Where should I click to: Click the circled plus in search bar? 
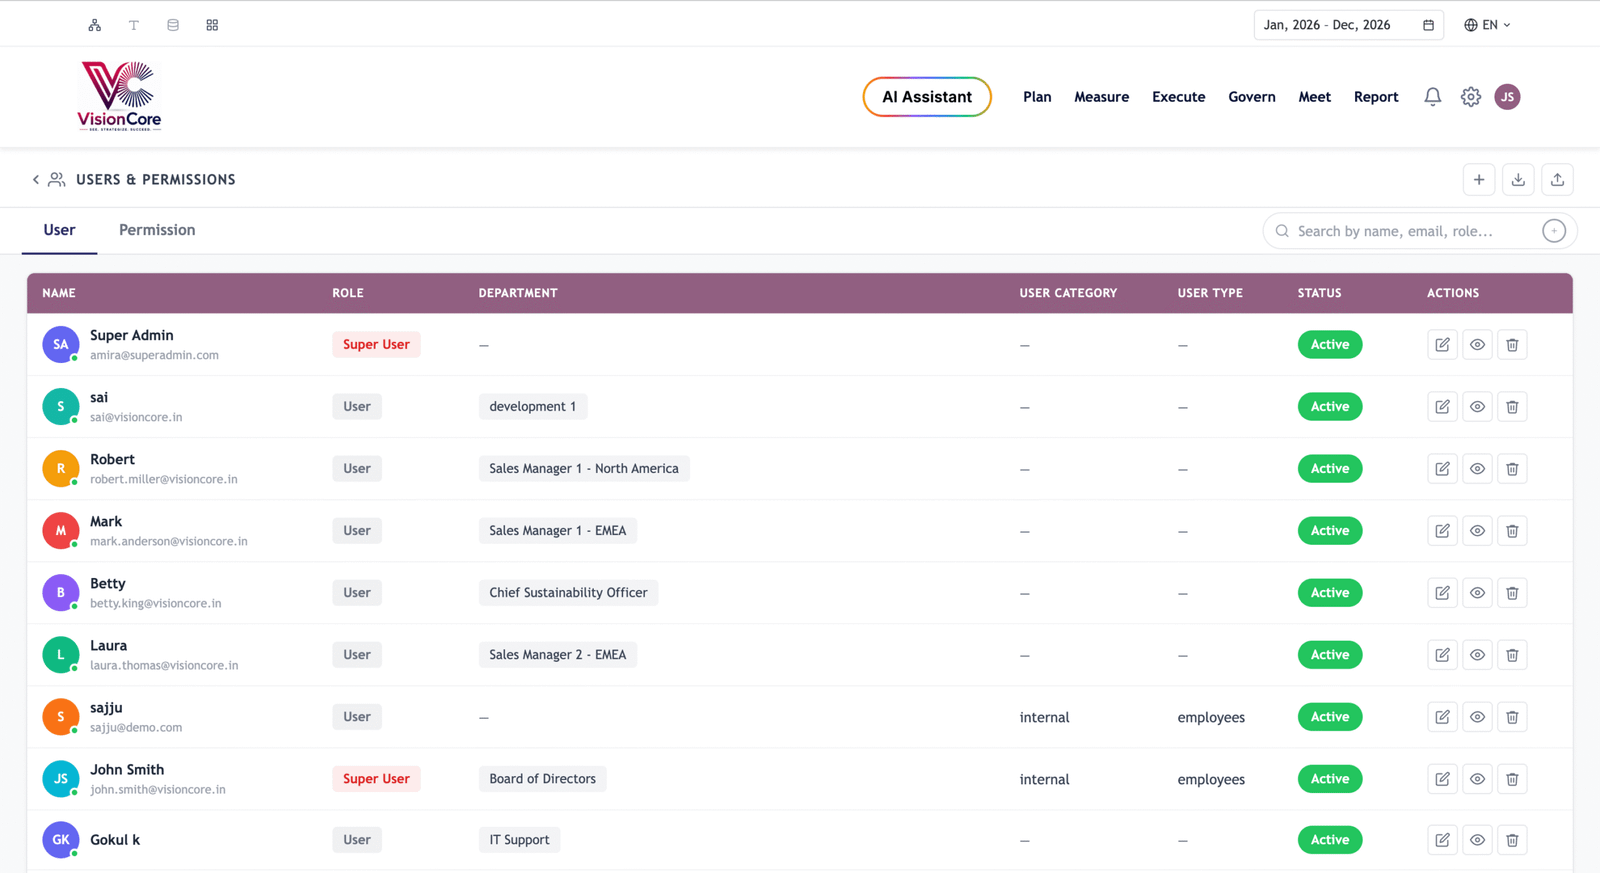tap(1554, 231)
